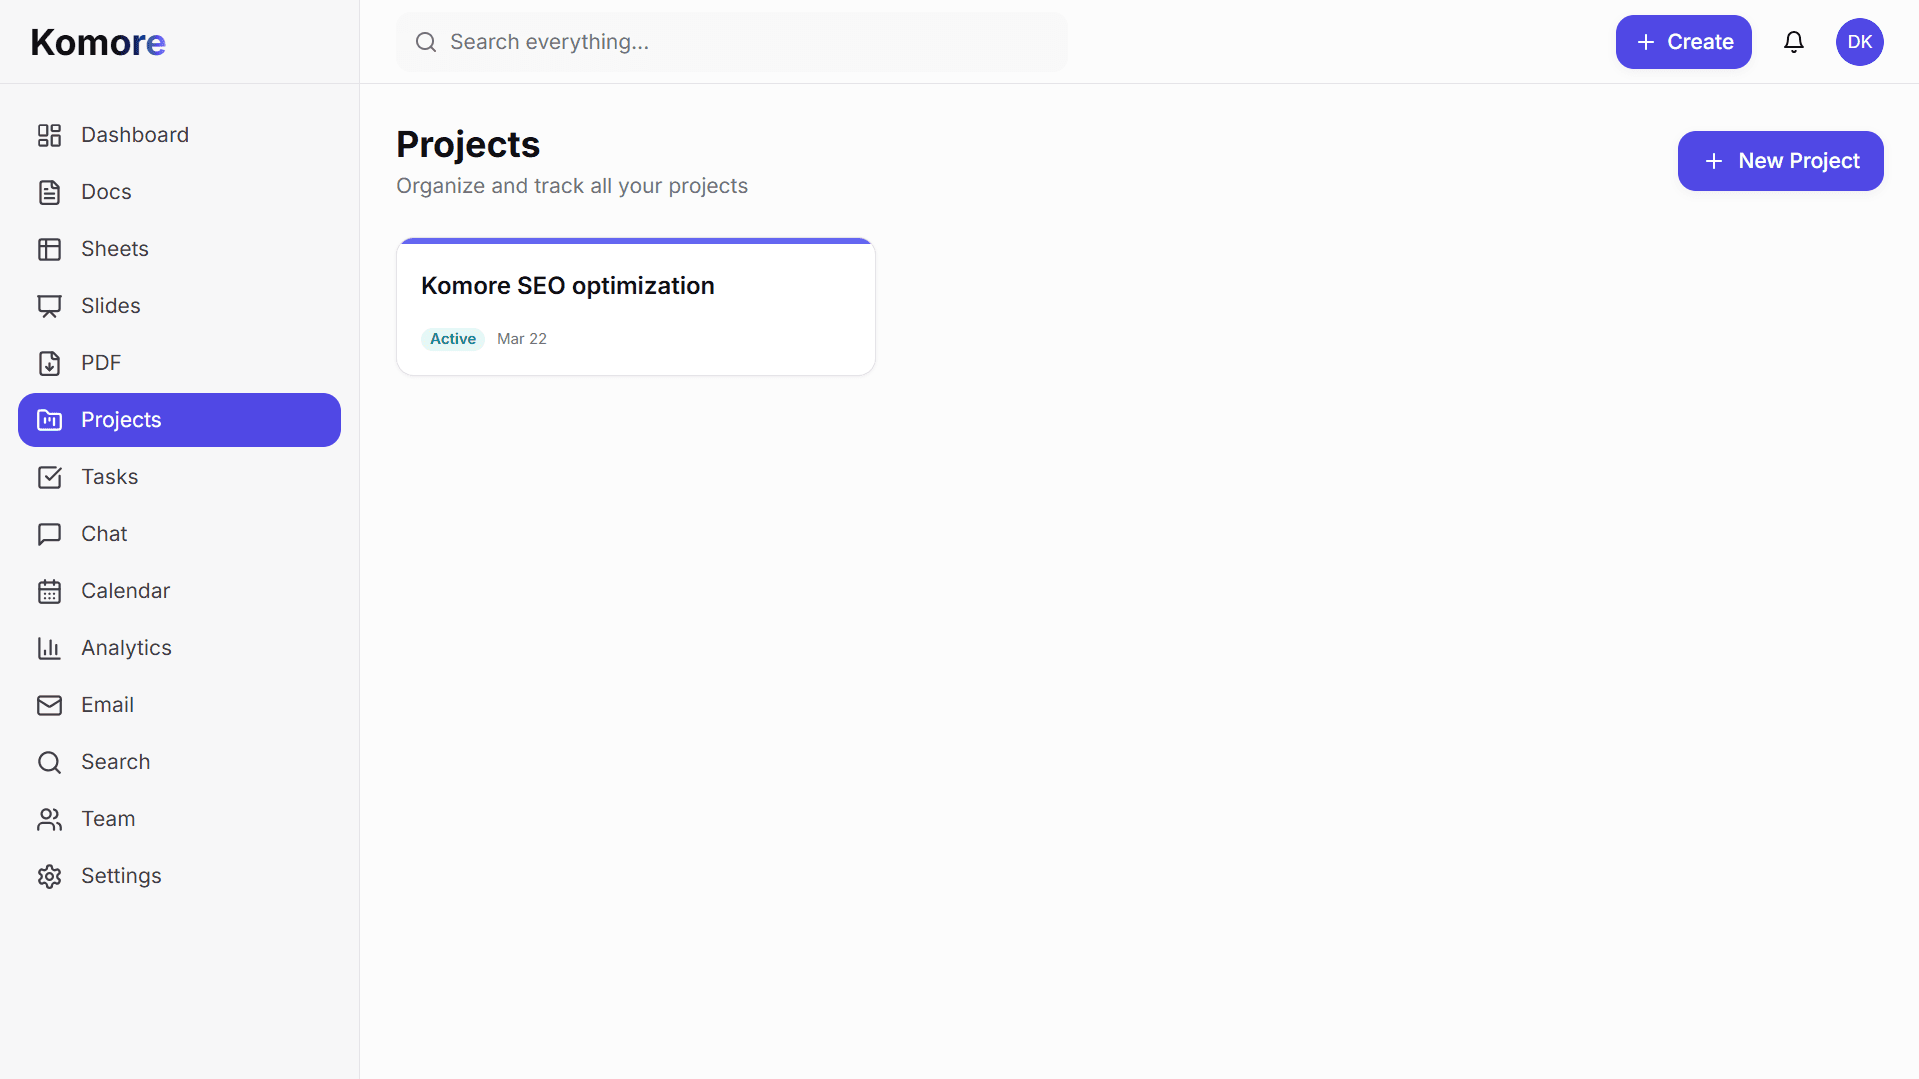Click the Calendar icon in sidebar
This screenshot has width=1919, height=1079.
pos(50,590)
